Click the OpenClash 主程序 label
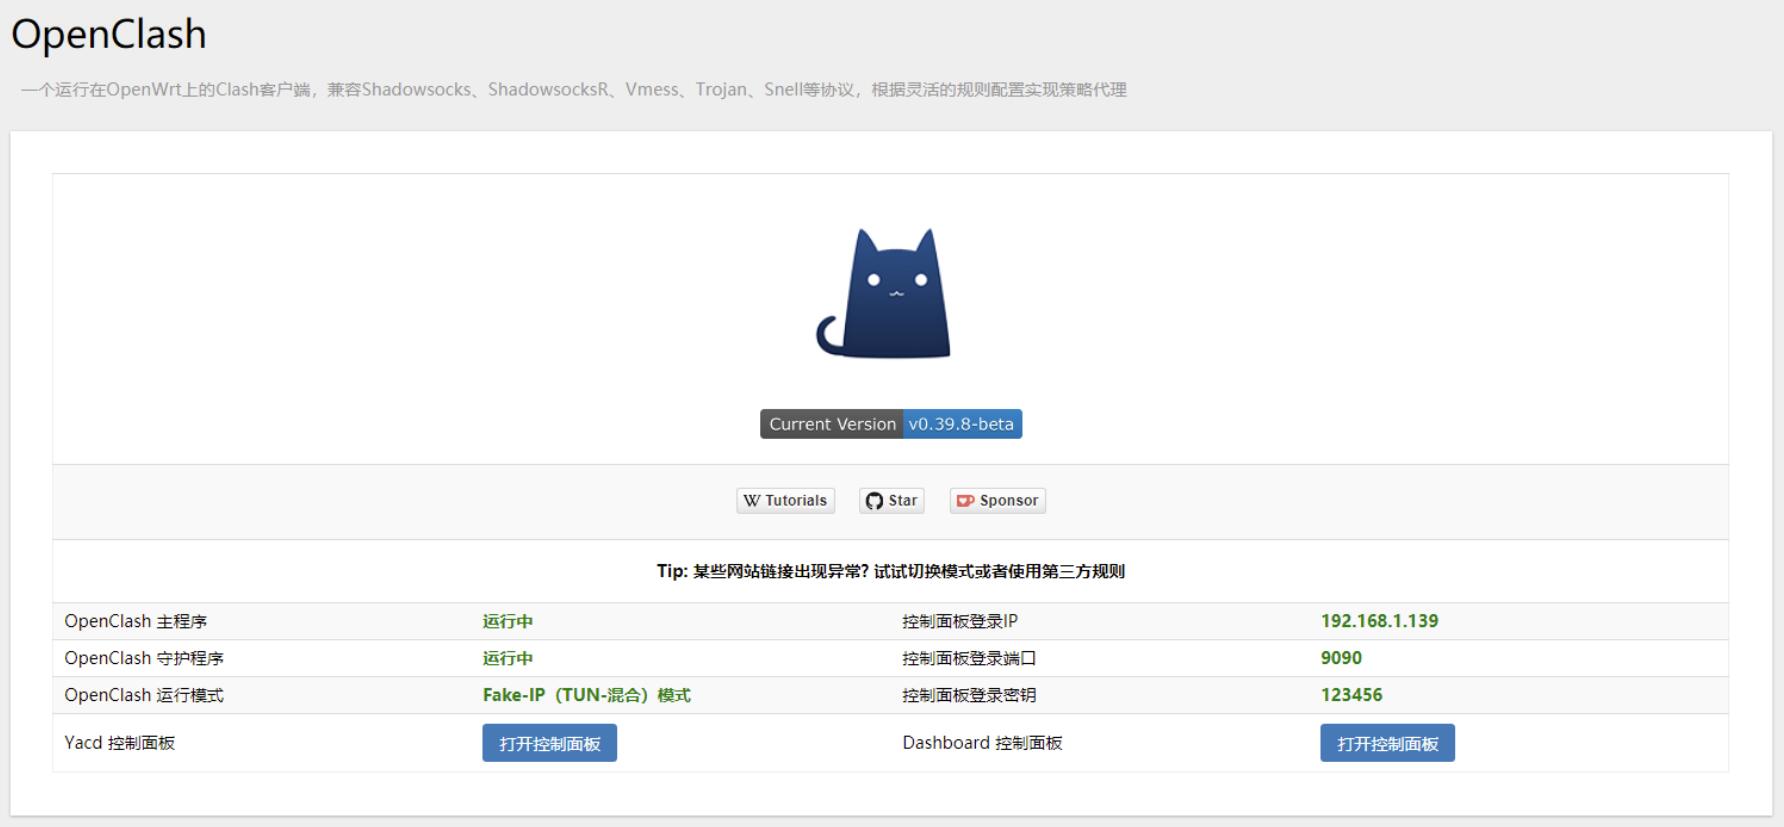1784x827 pixels. pyautogui.click(x=136, y=621)
